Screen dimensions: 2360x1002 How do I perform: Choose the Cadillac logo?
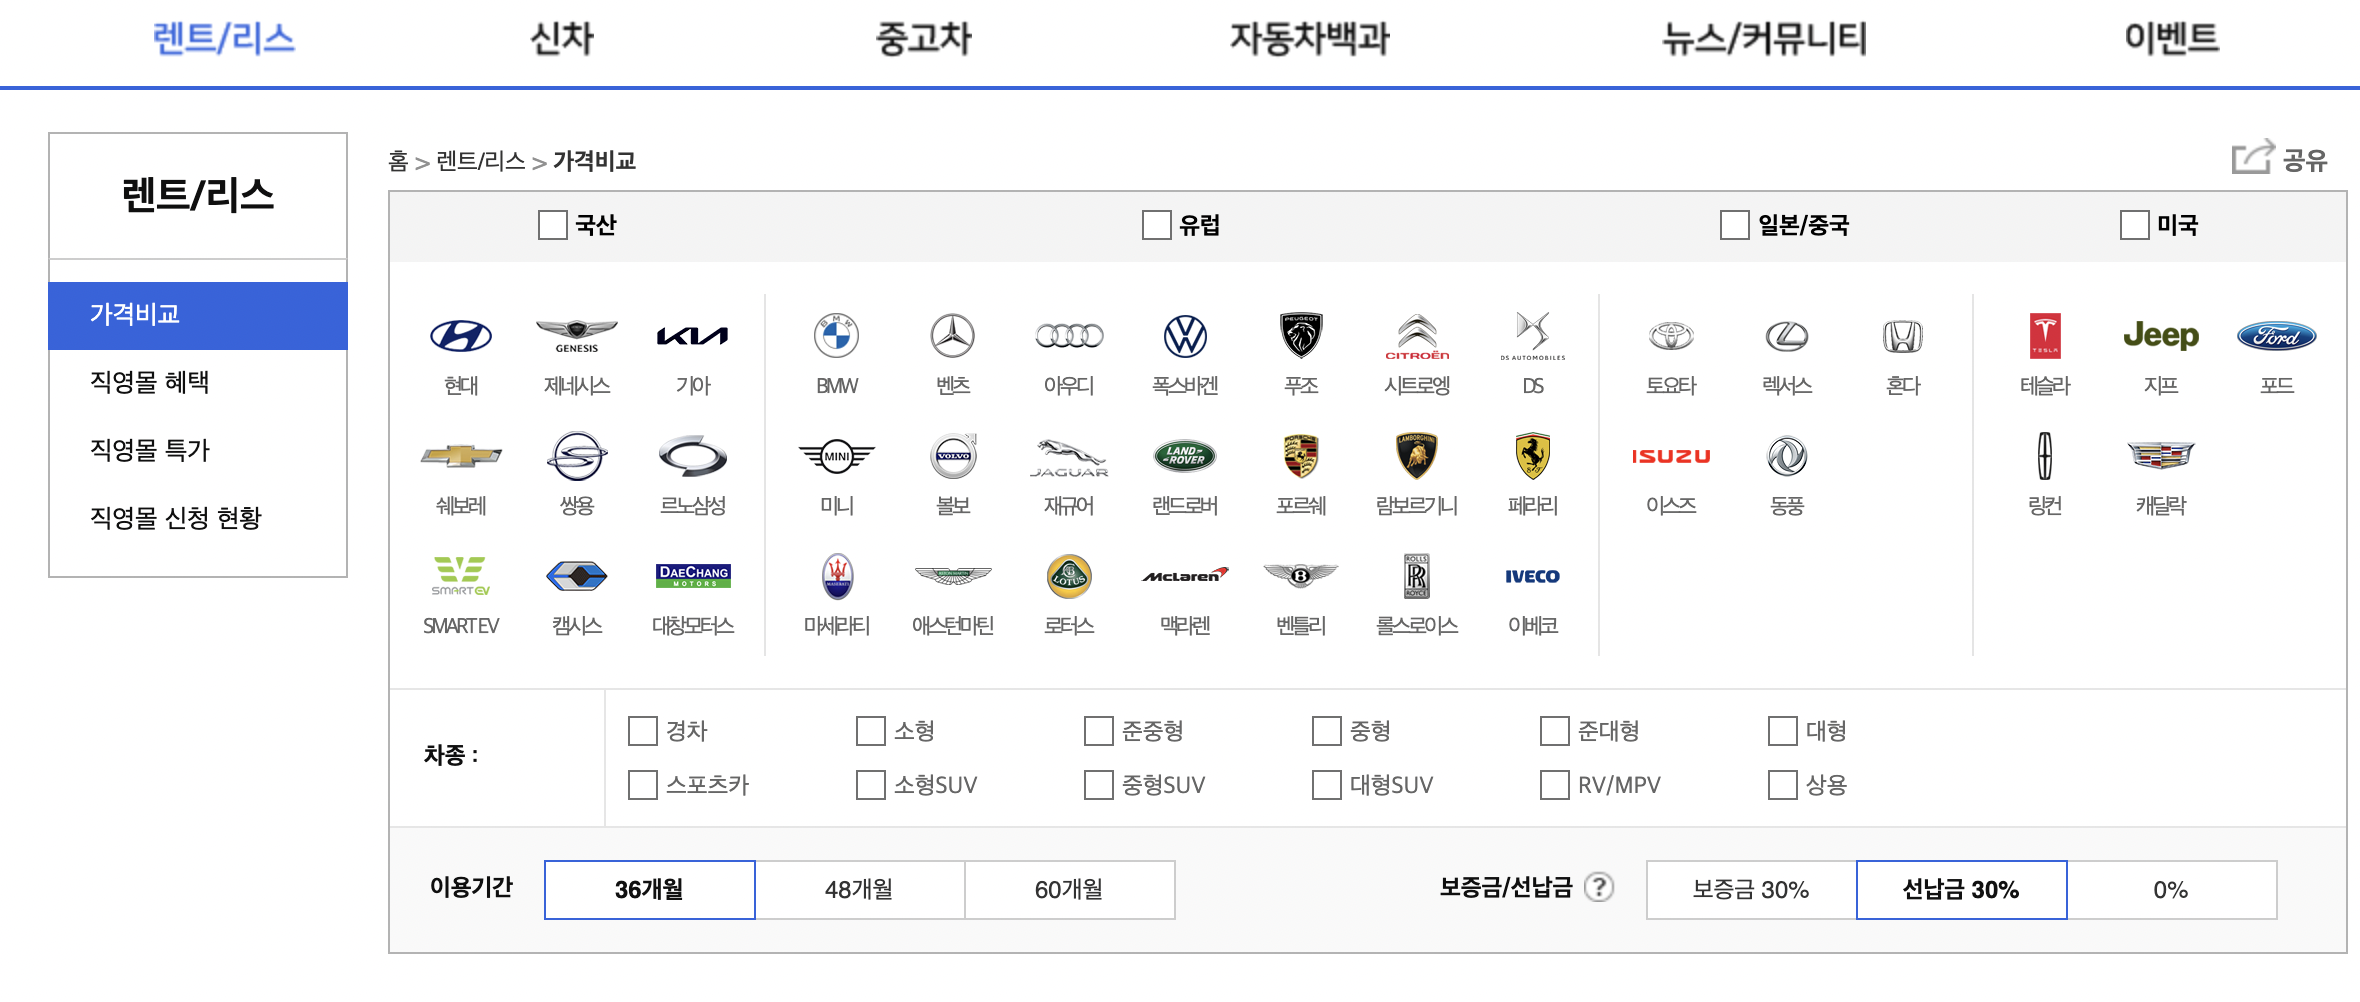pos(2161,456)
